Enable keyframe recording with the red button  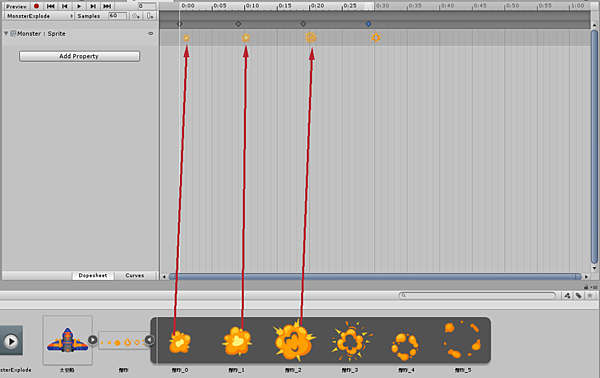click(36, 6)
